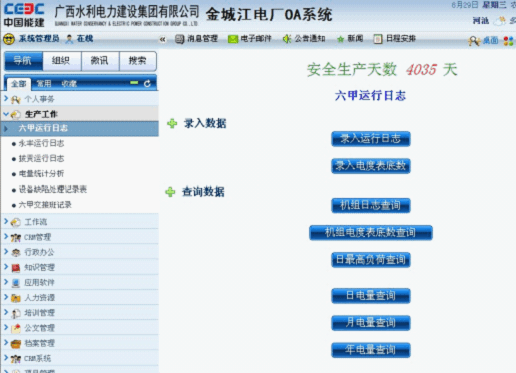Click the 录入运行日志 button
The width and height of the screenshot is (516, 373).
(x=371, y=139)
